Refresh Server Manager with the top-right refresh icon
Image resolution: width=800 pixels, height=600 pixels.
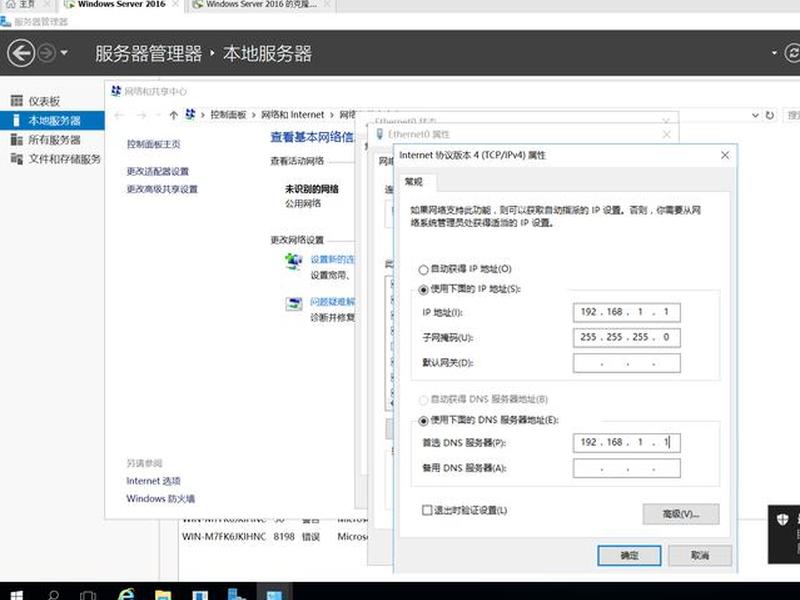tap(793, 53)
